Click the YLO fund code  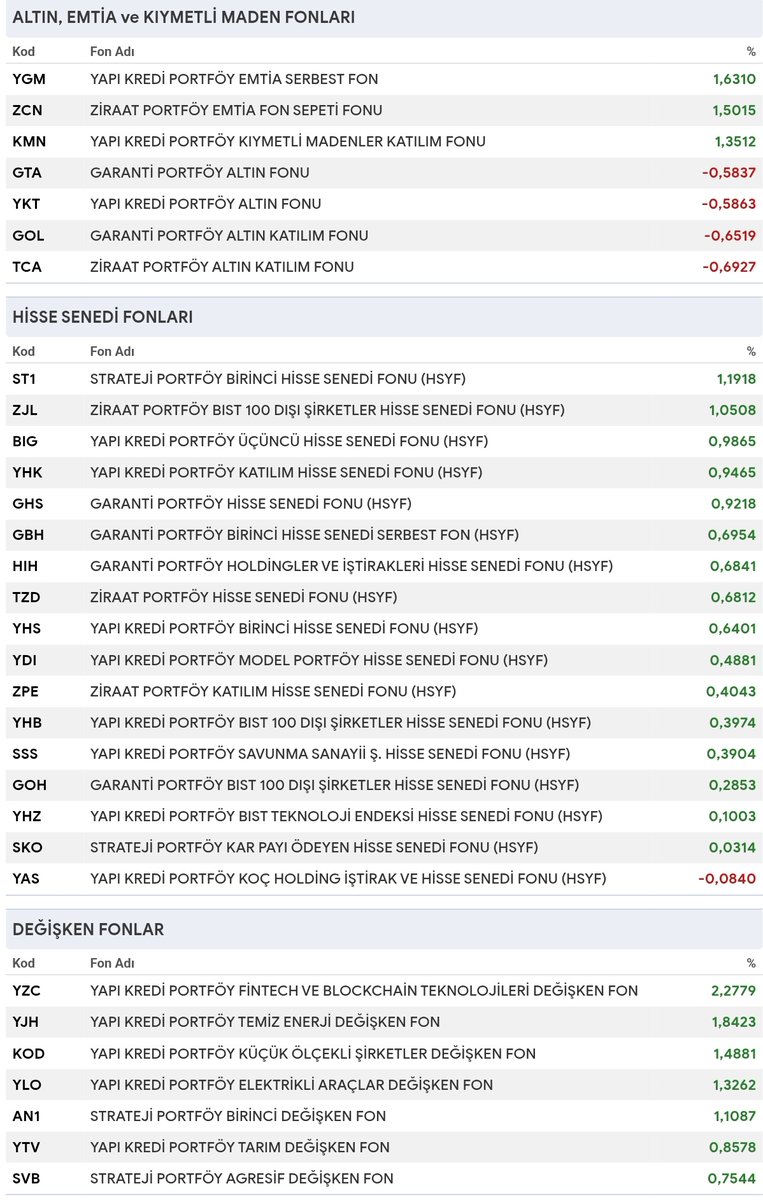[x=27, y=1085]
